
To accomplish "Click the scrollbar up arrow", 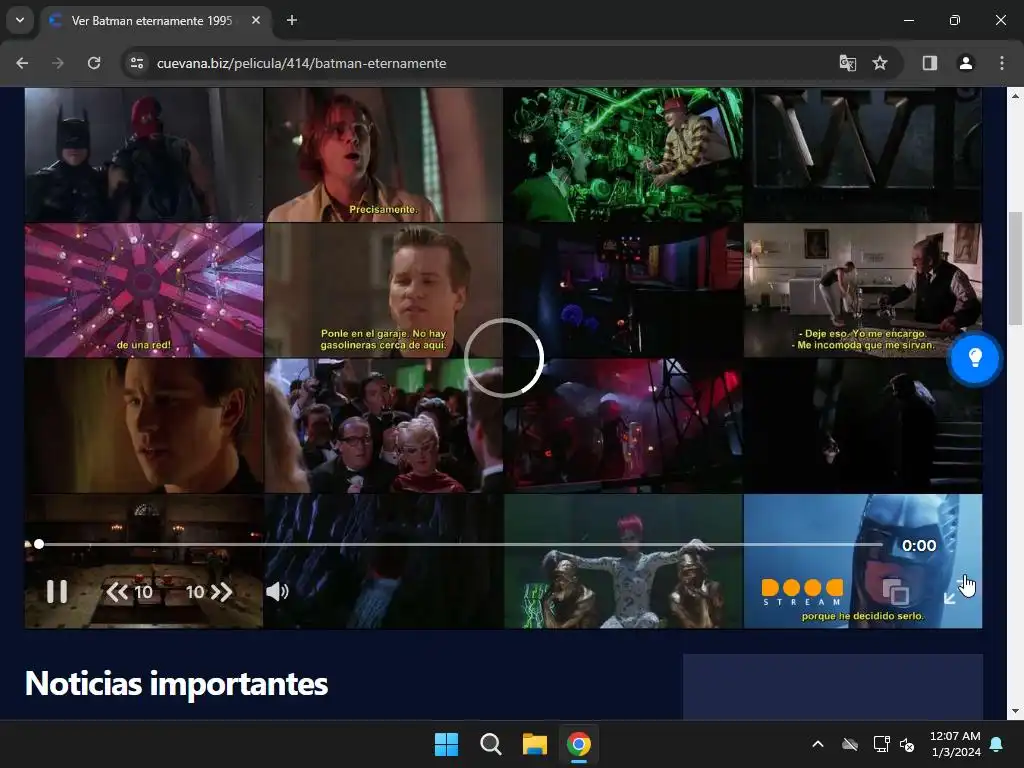I will coord(1015,96).
